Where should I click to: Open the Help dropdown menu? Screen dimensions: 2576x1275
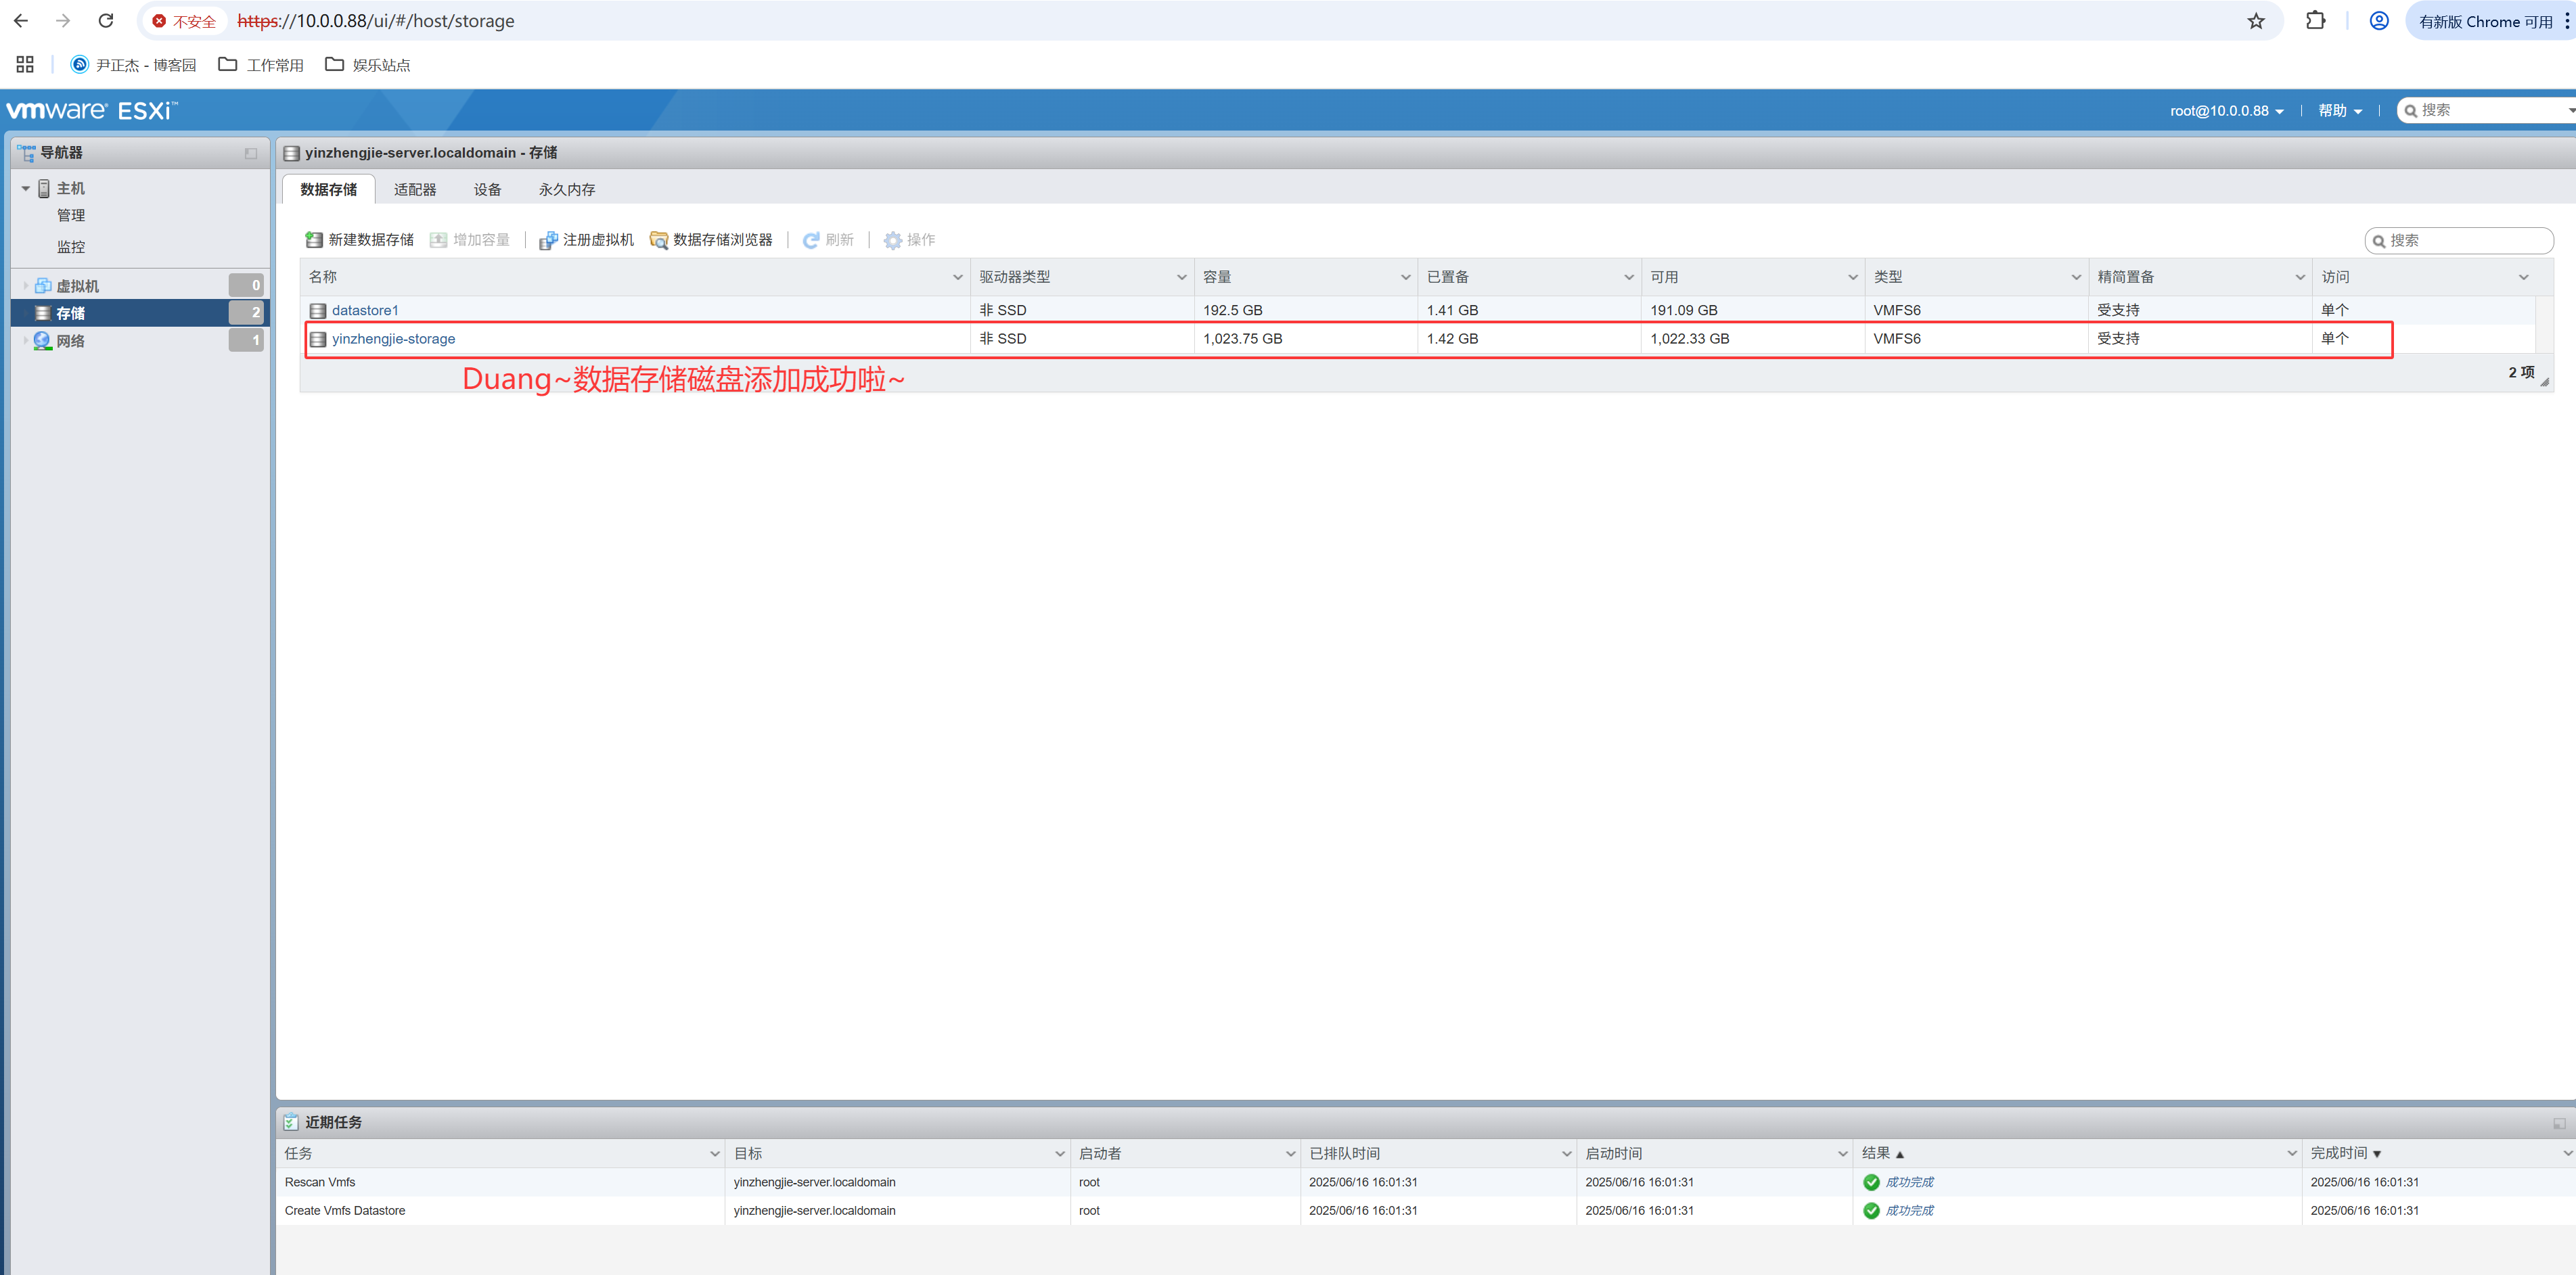[2340, 111]
